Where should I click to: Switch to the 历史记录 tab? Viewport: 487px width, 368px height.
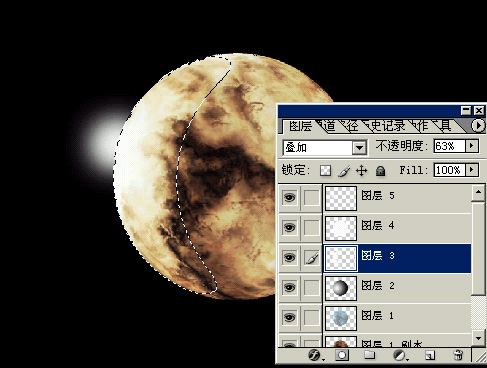[x=387, y=126]
